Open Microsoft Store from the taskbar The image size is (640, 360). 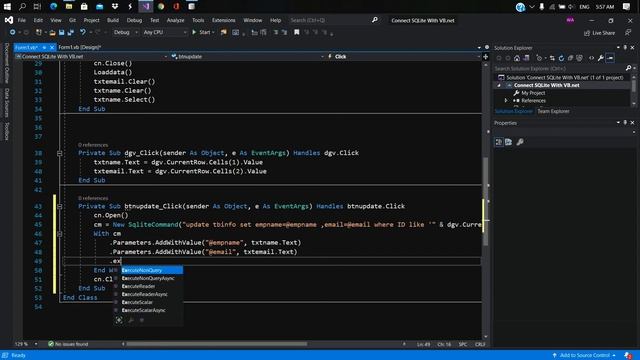pyautogui.click(x=84, y=7)
